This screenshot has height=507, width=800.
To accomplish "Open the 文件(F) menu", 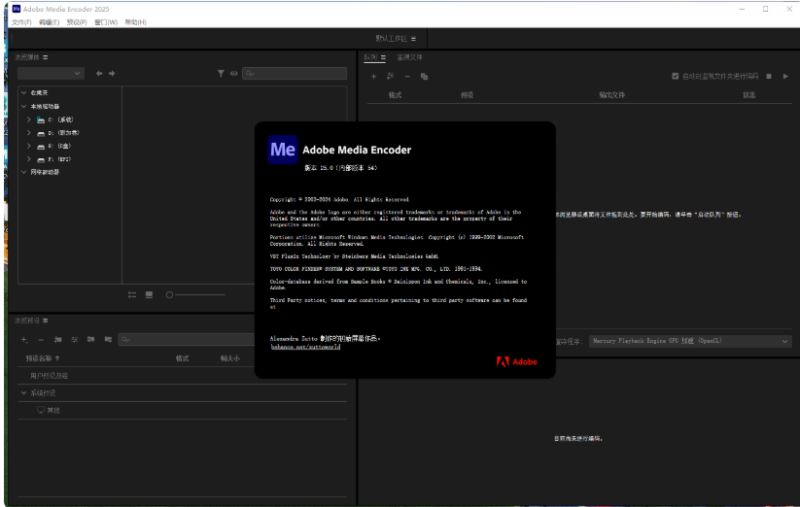I will (x=22, y=22).
